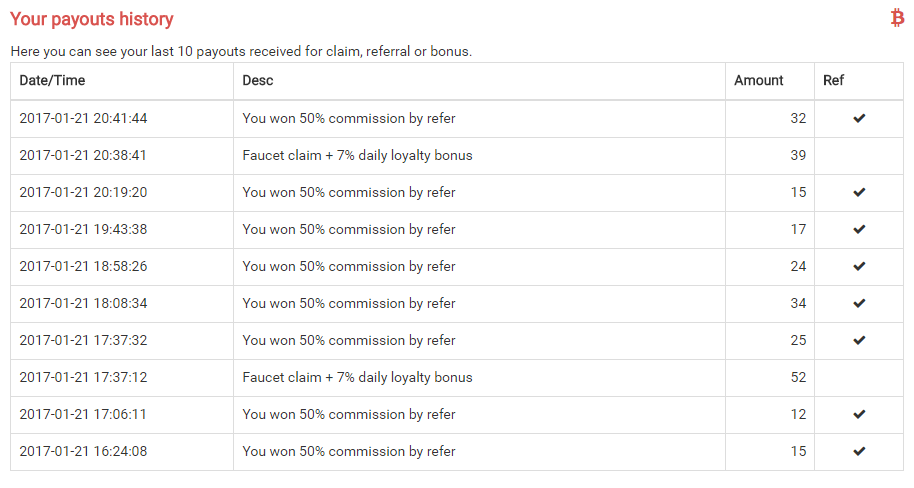Click the Date/Time column header
The image size is (914, 488).
click(x=52, y=80)
